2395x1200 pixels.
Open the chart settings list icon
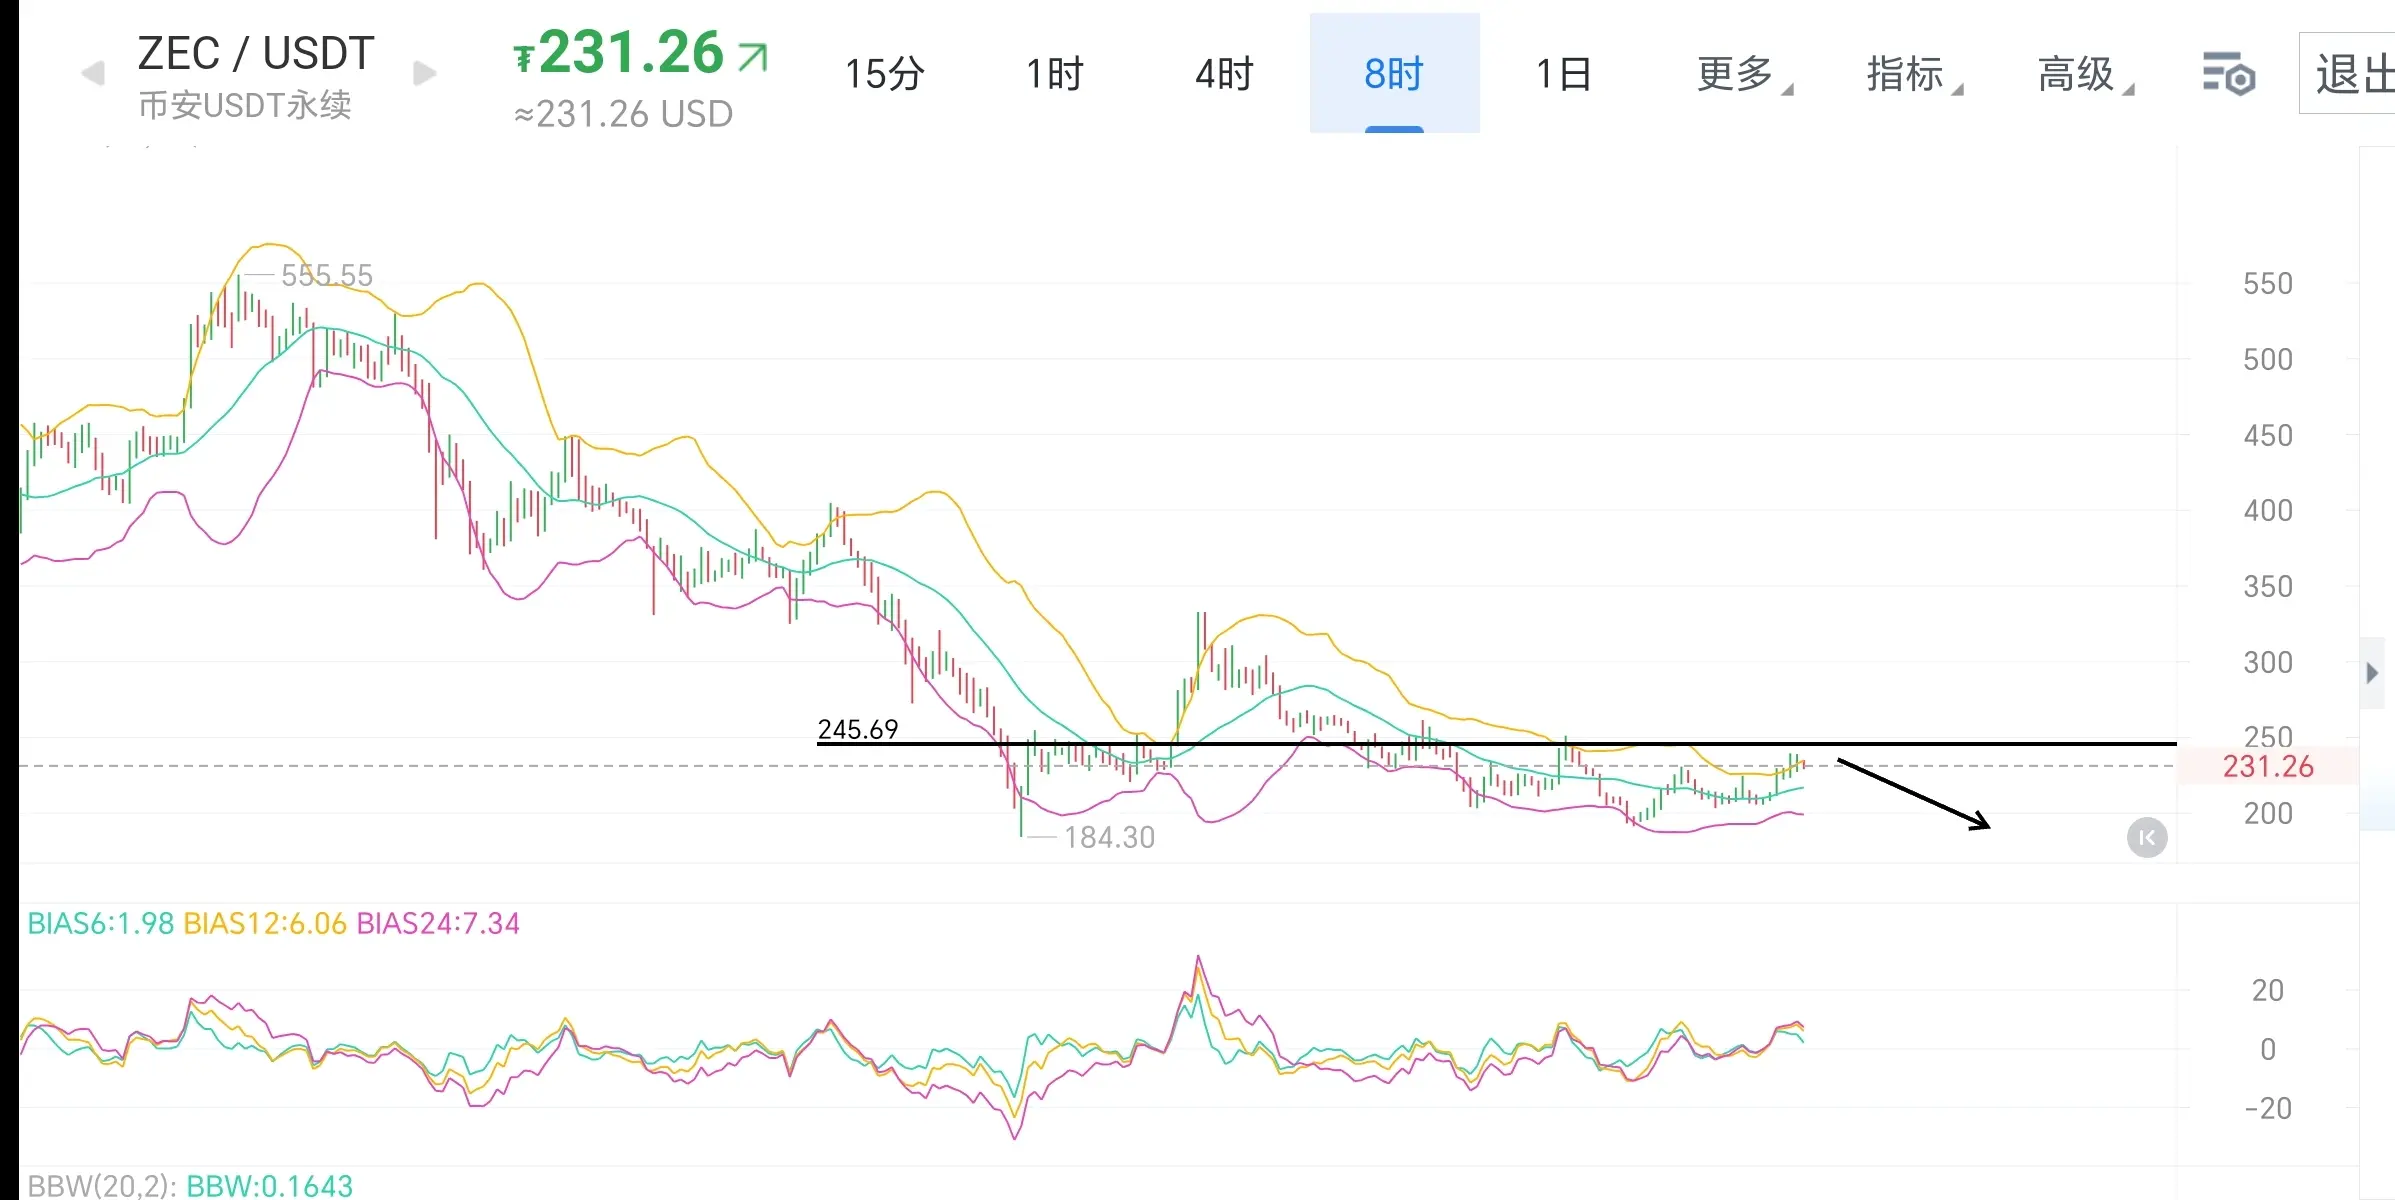(2228, 74)
